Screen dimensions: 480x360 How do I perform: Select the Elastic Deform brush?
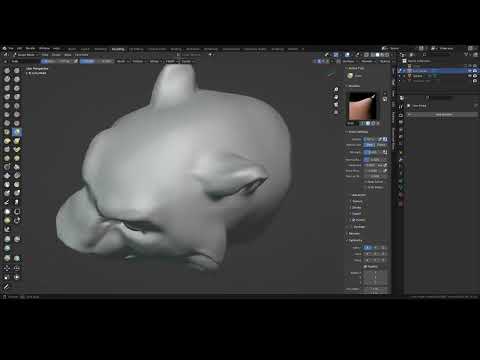pos(7,141)
